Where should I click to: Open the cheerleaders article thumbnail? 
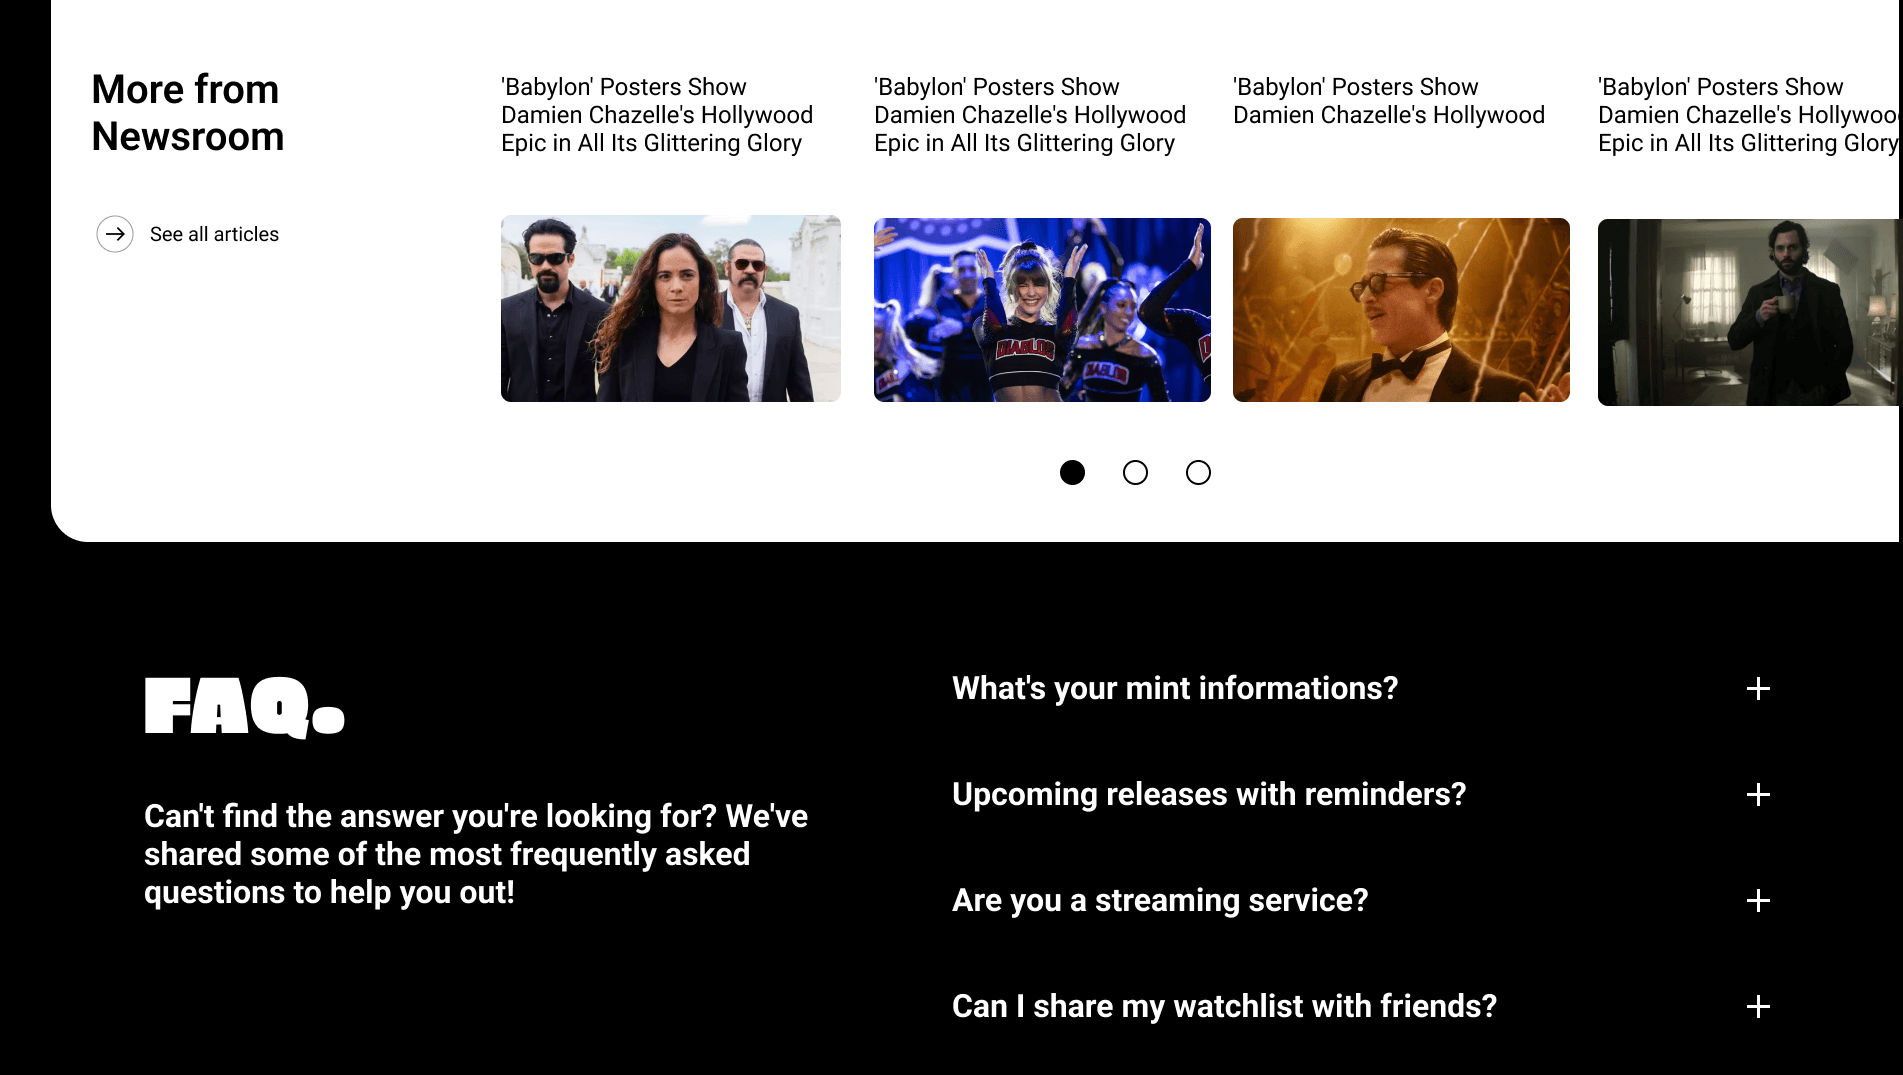[x=1042, y=310]
